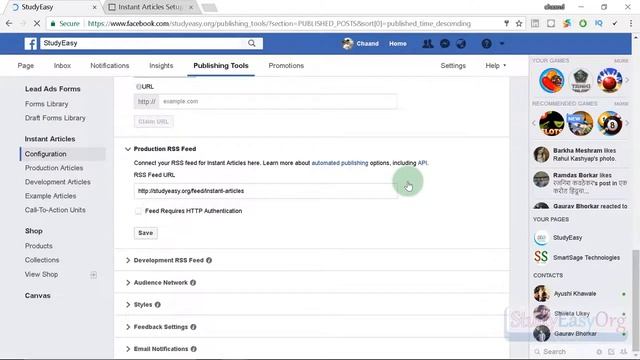Viewport: 640px width, 360px height.
Task: Click the Claim URL button
Action: pyautogui.click(x=153, y=122)
